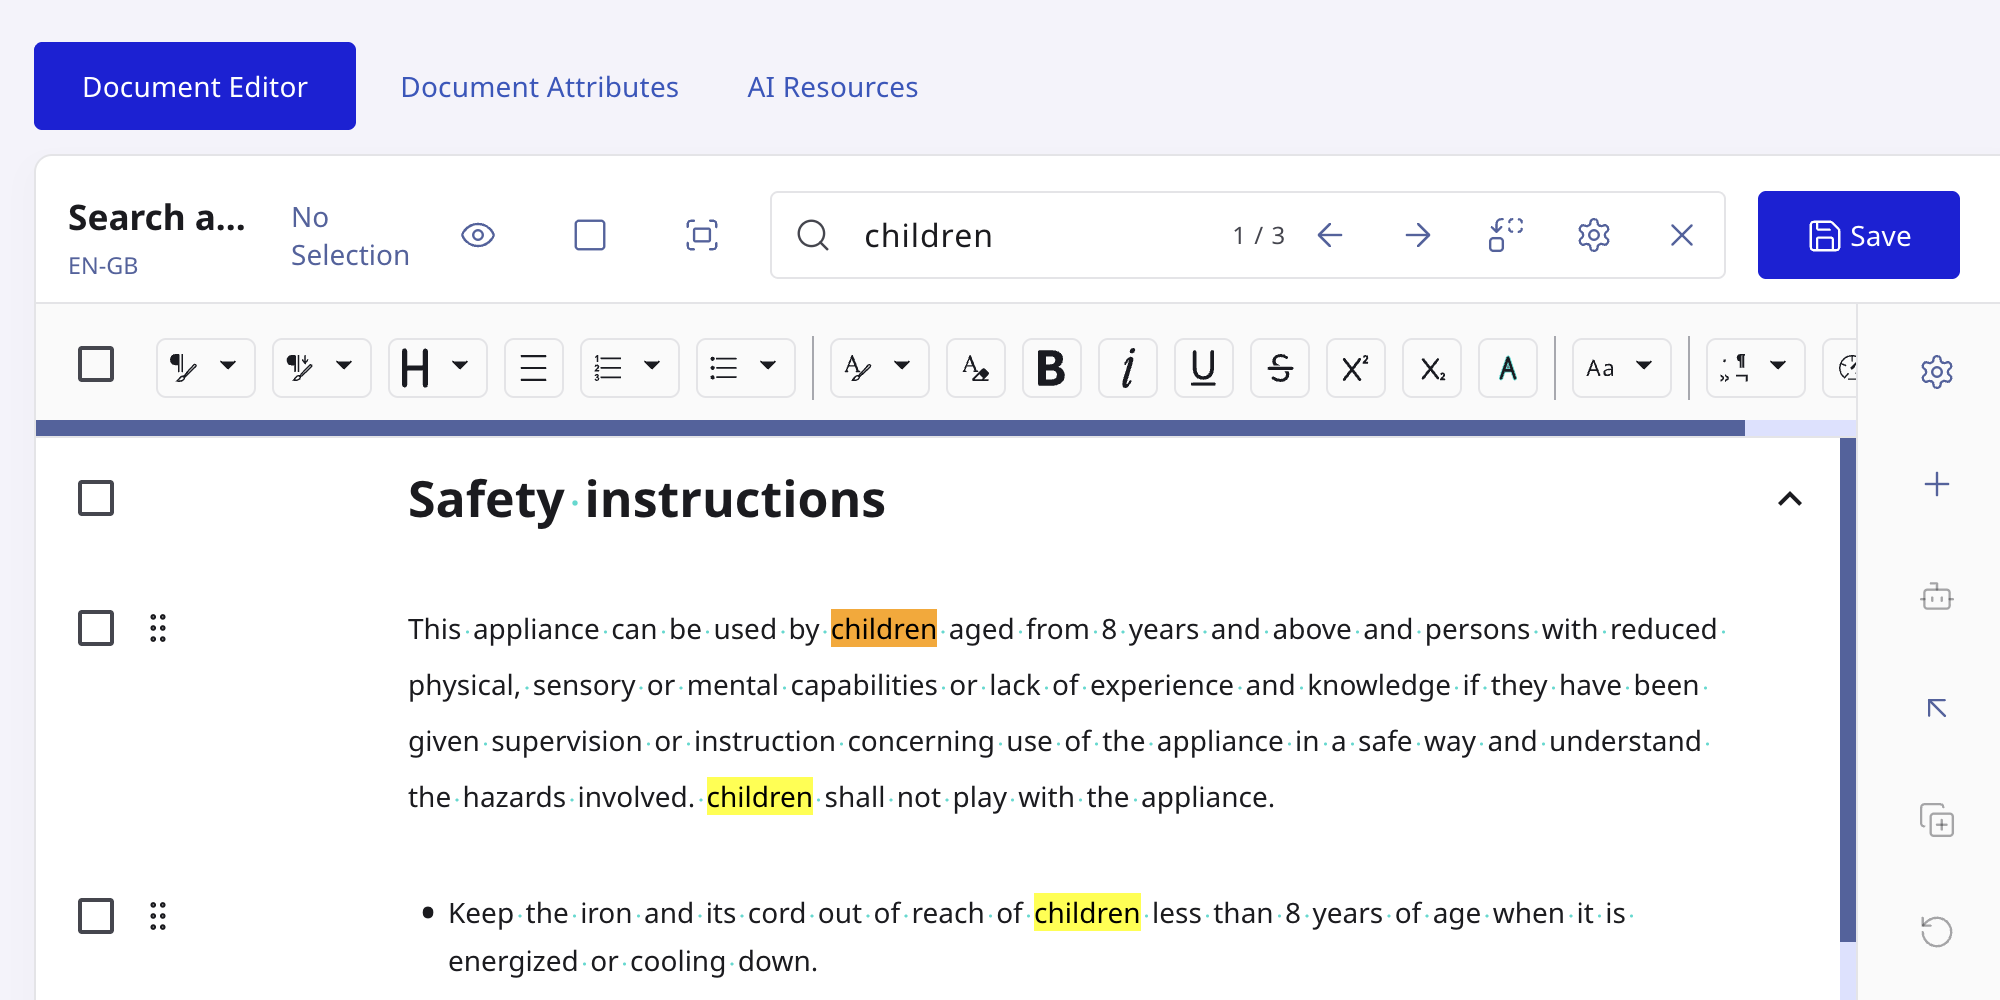Click the partially visible rightmost toolbar icon
The height and width of the screenshot is (1000, 2000).
(1842, 368)
